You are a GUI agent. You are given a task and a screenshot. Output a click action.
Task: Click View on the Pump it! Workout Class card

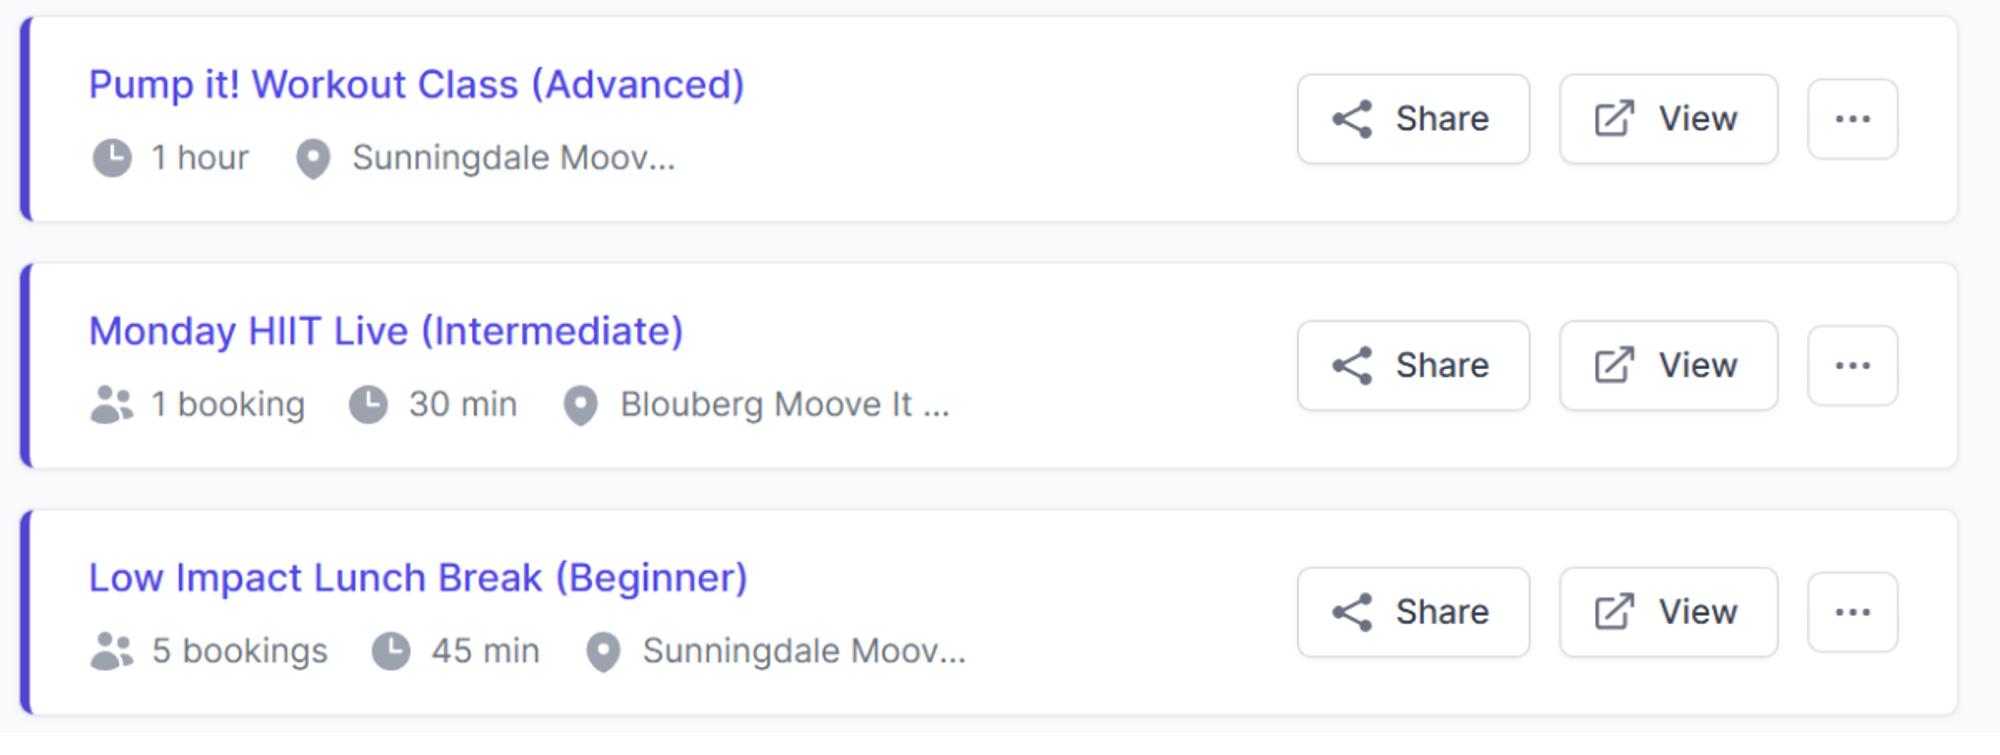[1667, 119]
